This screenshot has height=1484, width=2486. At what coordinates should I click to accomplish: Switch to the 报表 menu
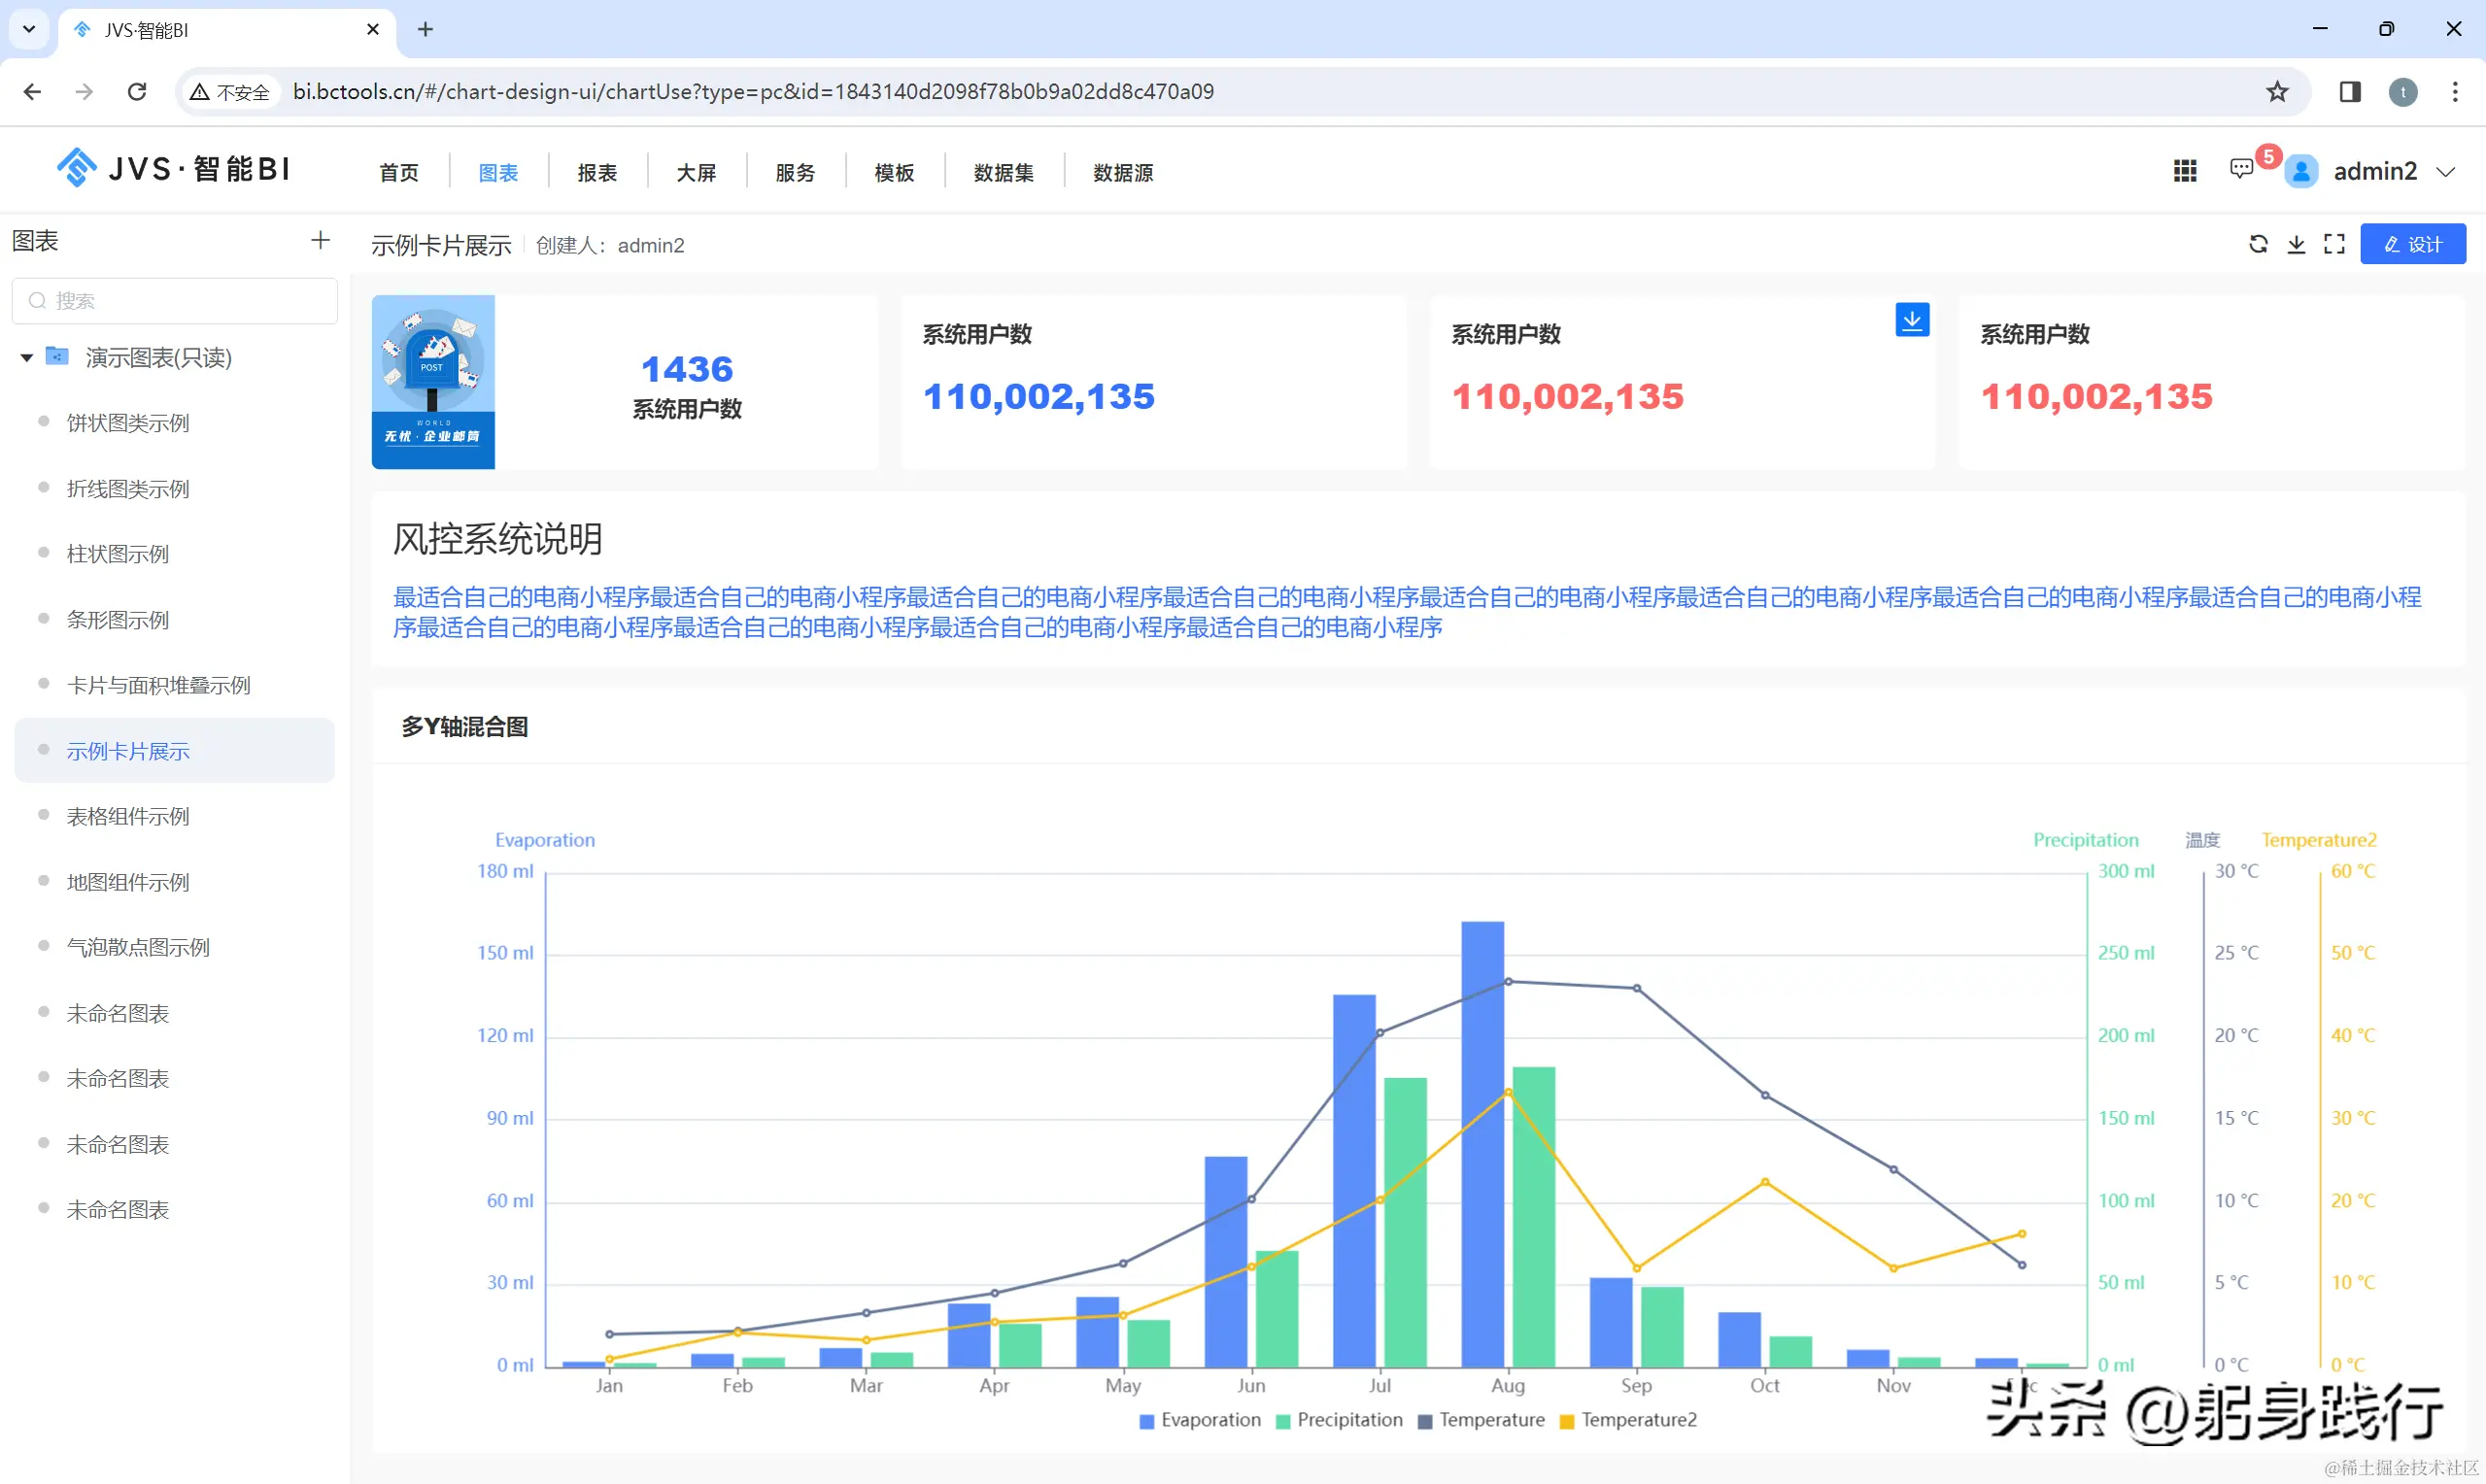[x=597, y=173]
